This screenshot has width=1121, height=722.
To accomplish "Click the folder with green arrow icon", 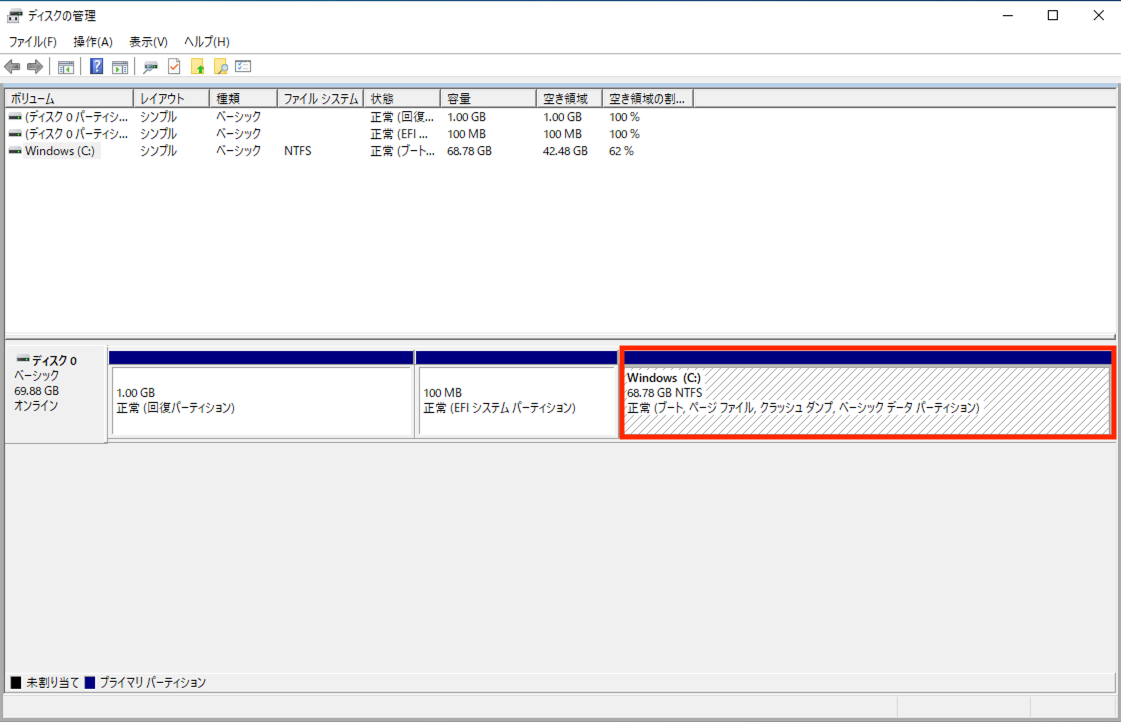I will coord(197,67).
